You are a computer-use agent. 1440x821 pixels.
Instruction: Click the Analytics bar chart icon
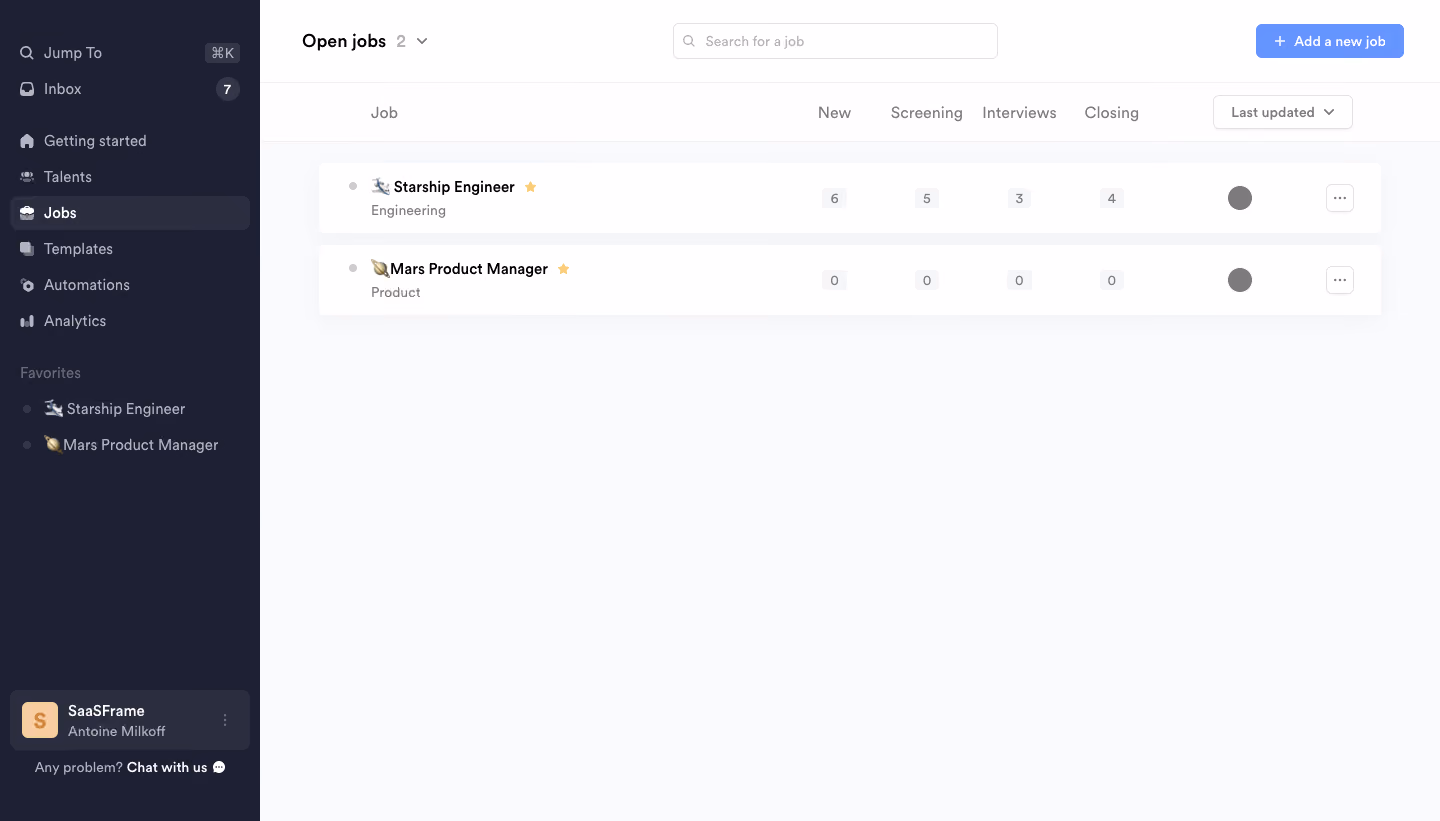(x=27, y=321)
